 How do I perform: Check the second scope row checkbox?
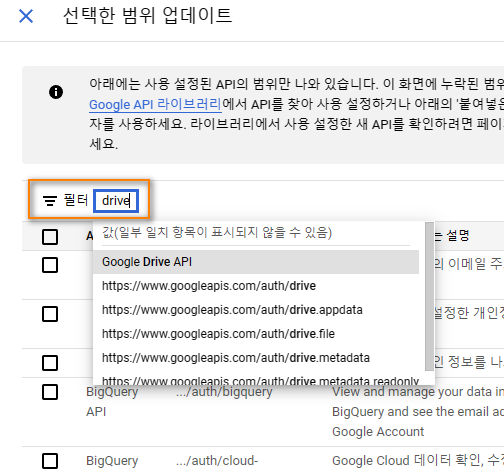click(50, 314)
